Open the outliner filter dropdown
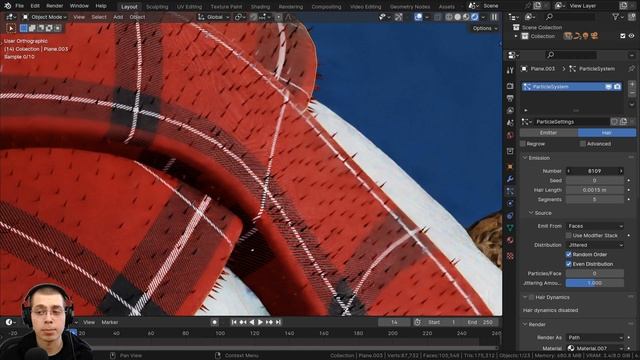 (618, 17)
